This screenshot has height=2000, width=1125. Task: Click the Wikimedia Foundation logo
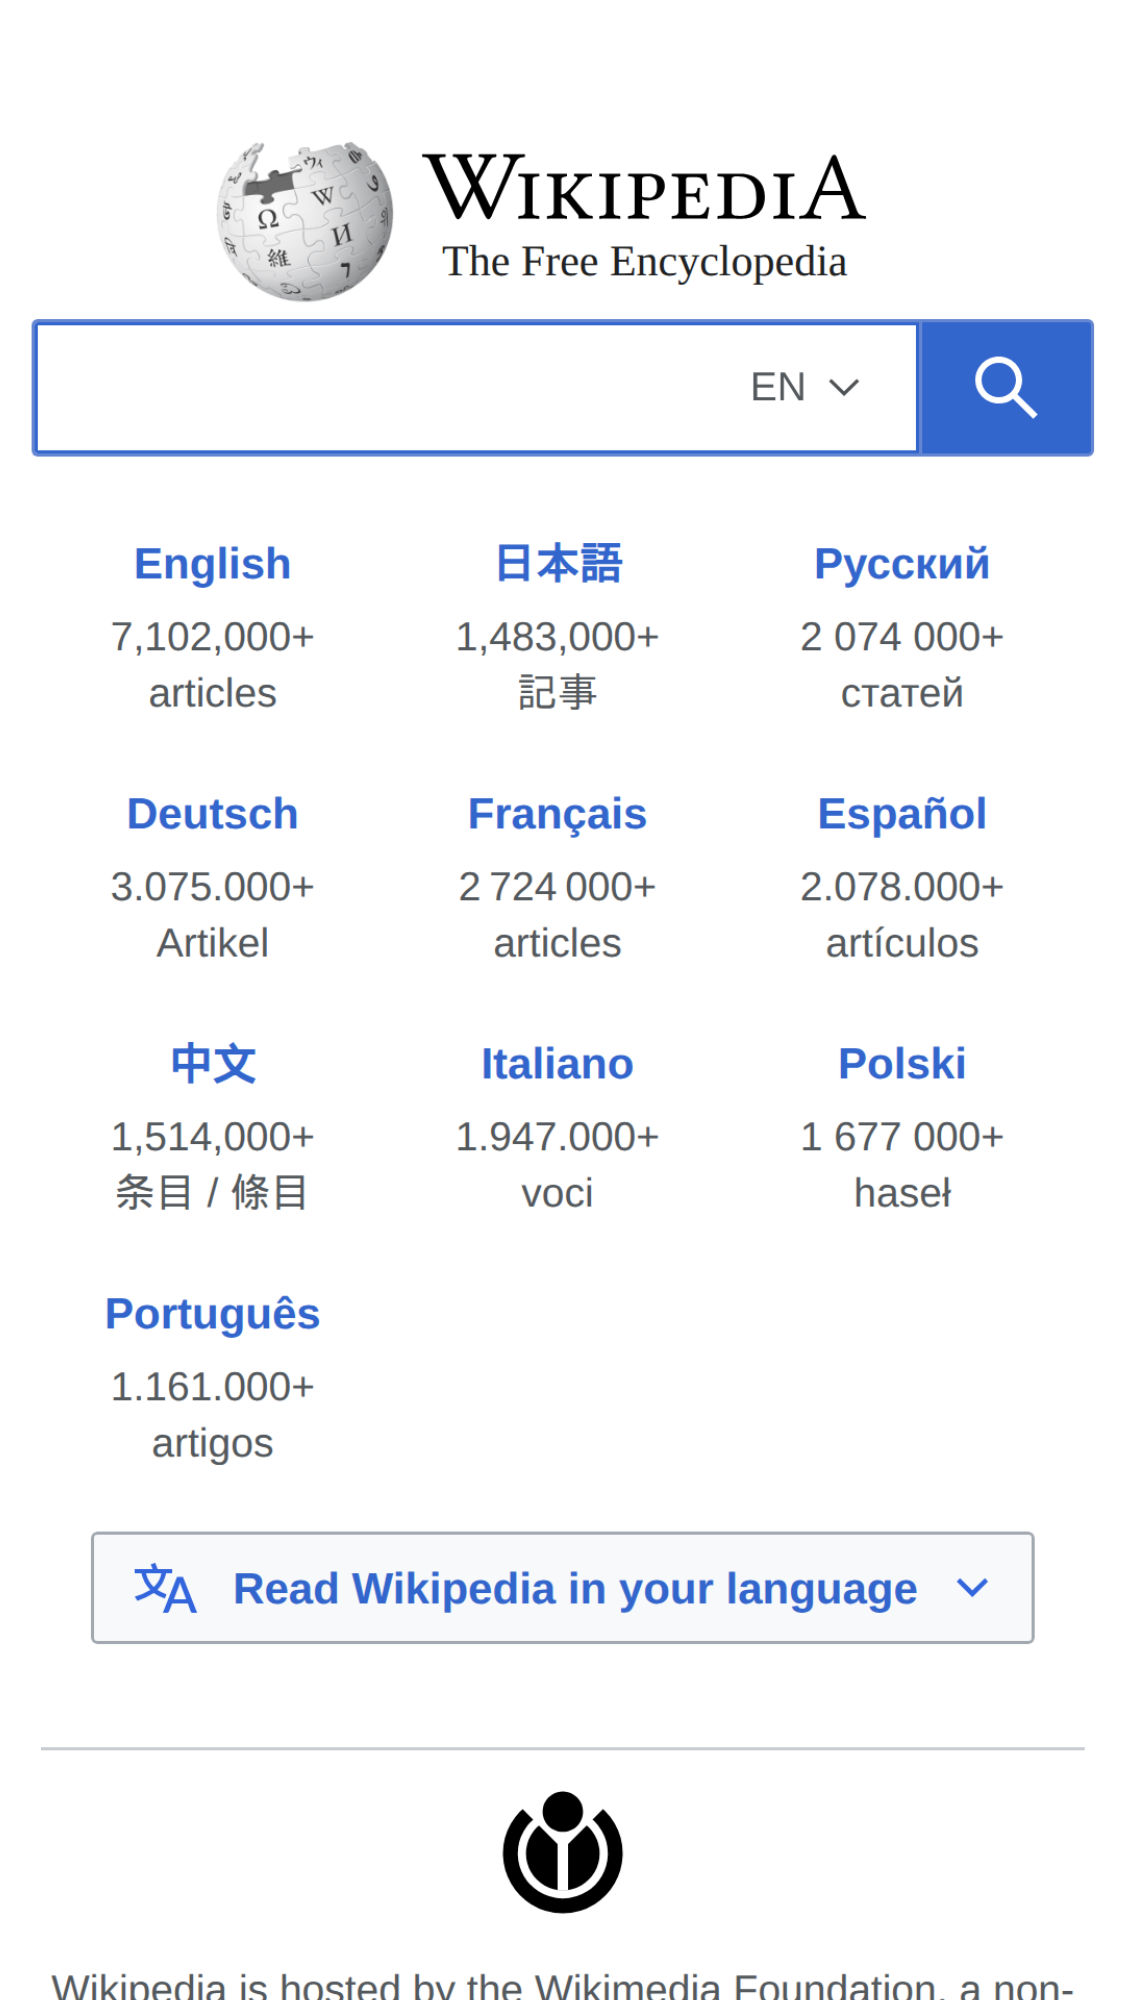562,1852
